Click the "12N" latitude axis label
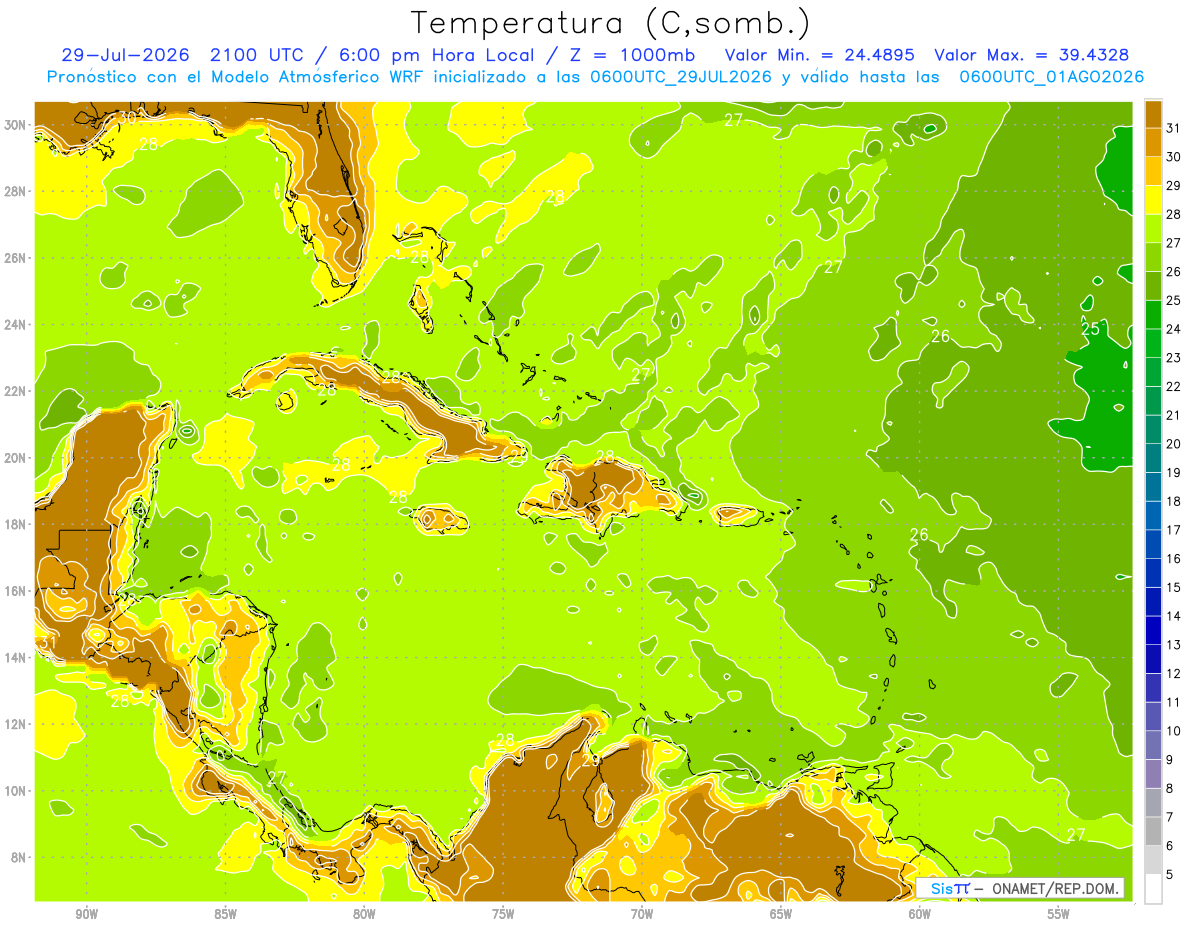The width and height of the screenshot is (1200, 927). 17,724
